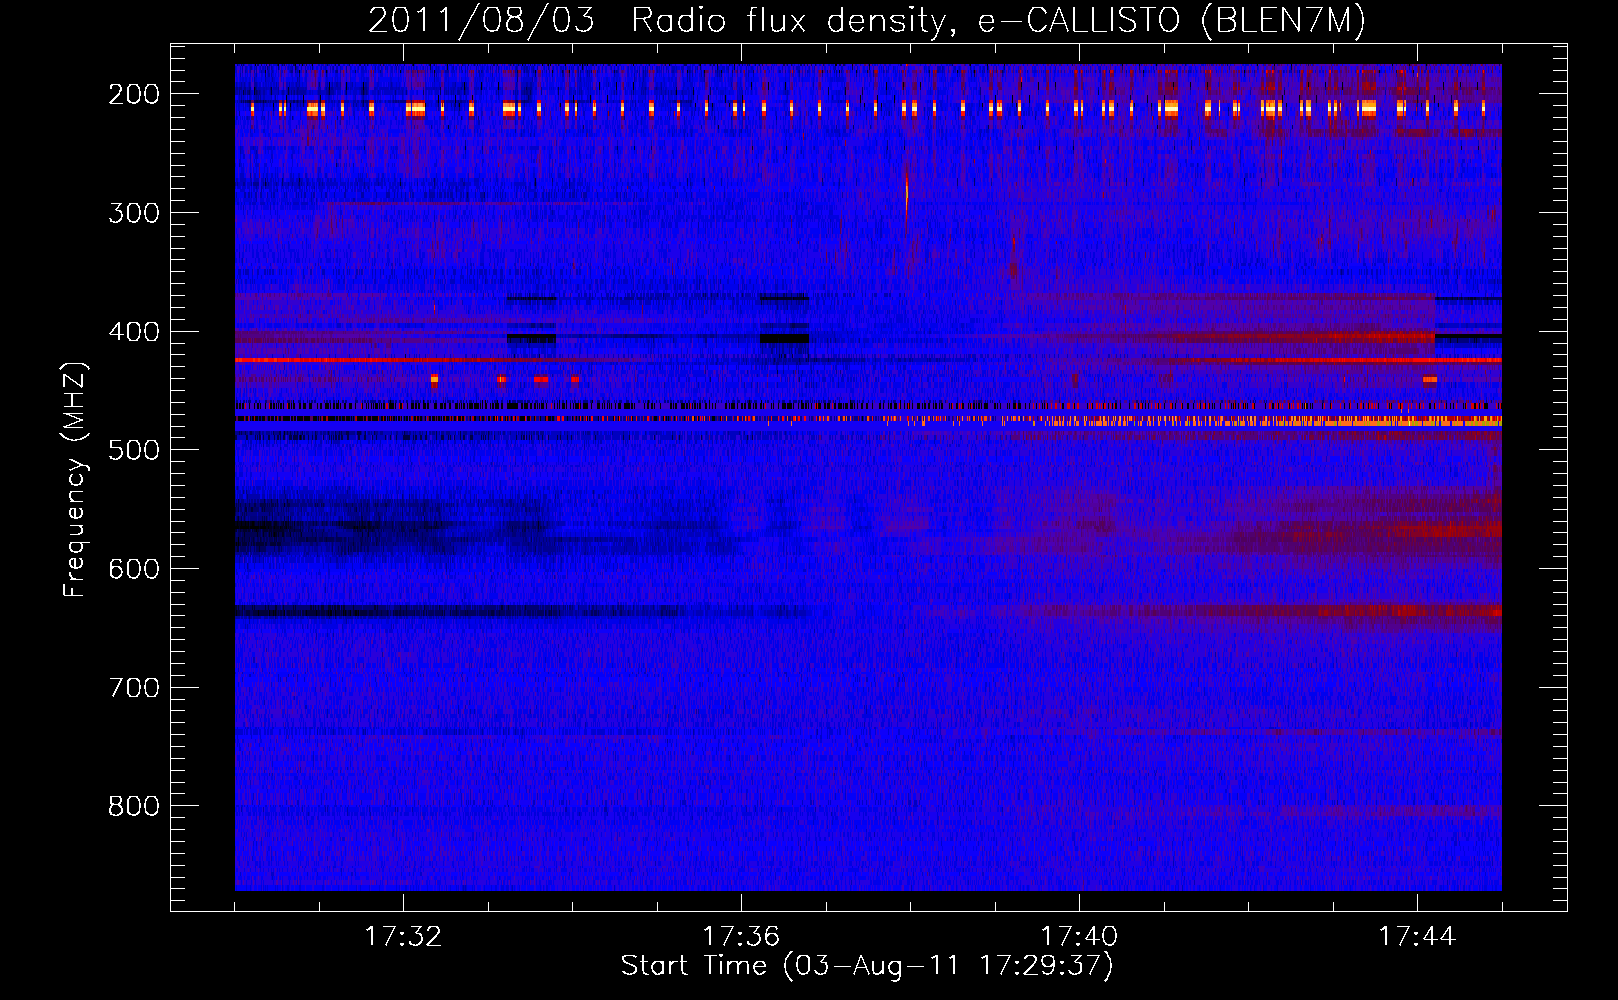Click the solid red horizontal line near 425 MHz

(868, 359)
